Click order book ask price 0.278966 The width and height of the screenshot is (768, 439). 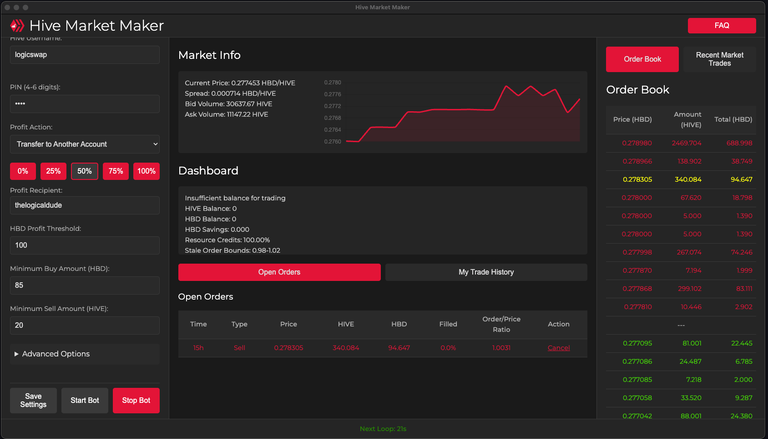coord(637,161)
